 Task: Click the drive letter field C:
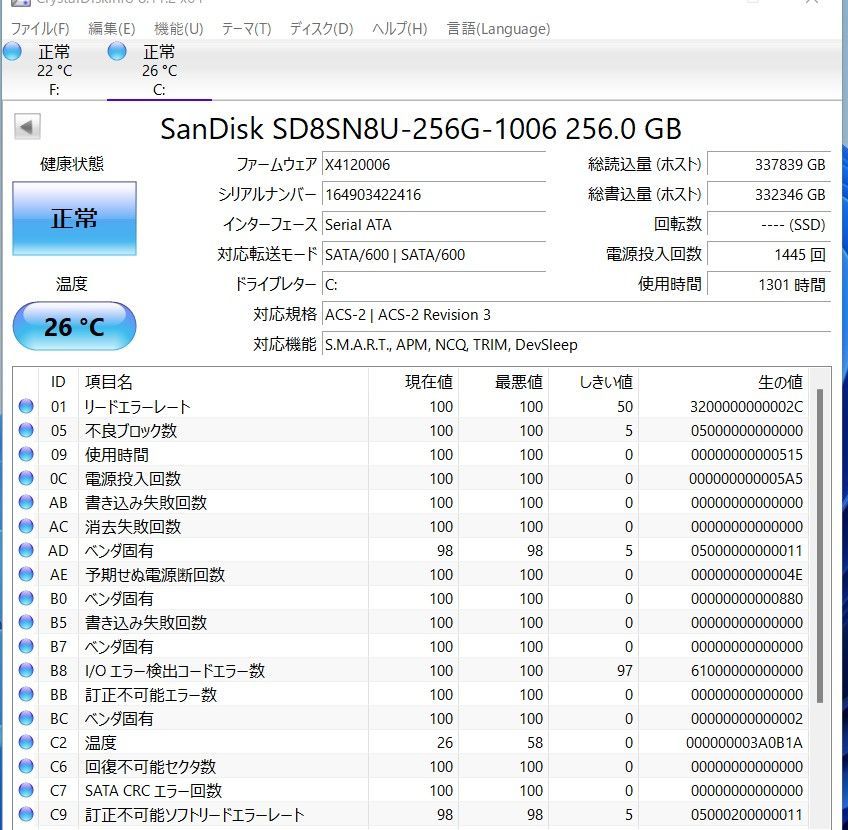click(434, 284)
